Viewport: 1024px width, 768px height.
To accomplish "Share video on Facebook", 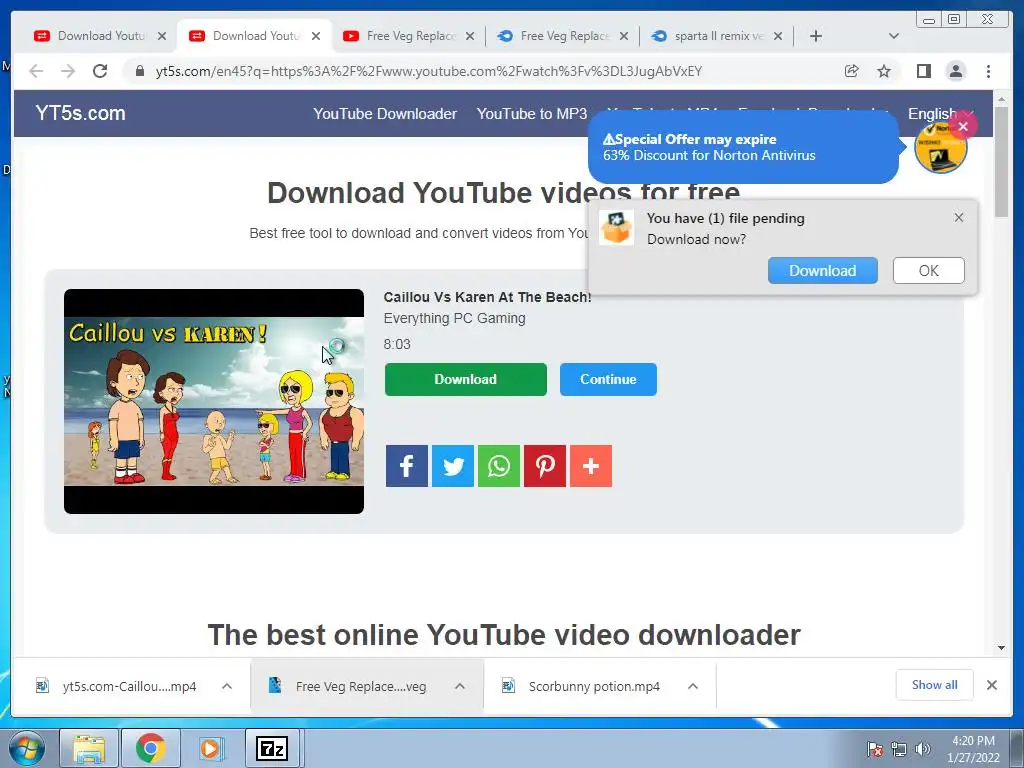I will 406,466.
